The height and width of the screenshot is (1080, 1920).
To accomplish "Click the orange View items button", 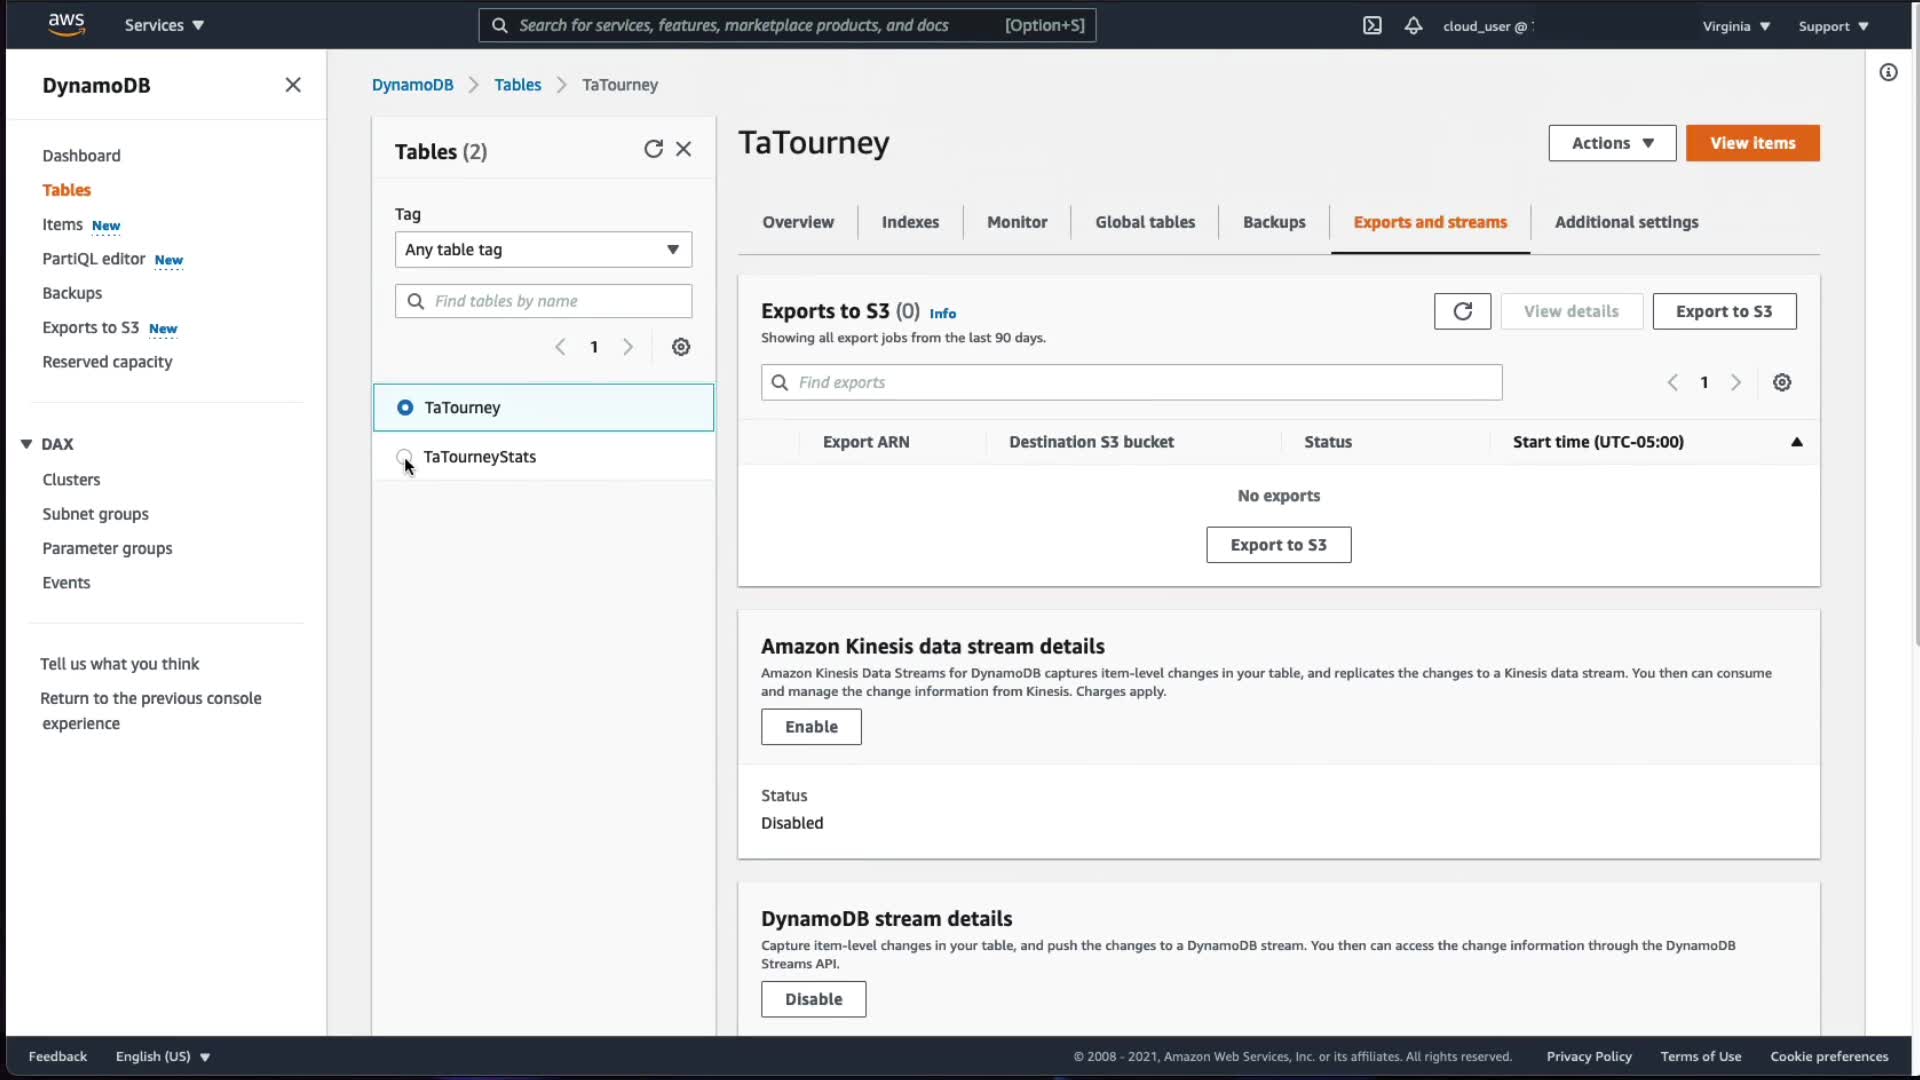I will (x=1752, y=143).
